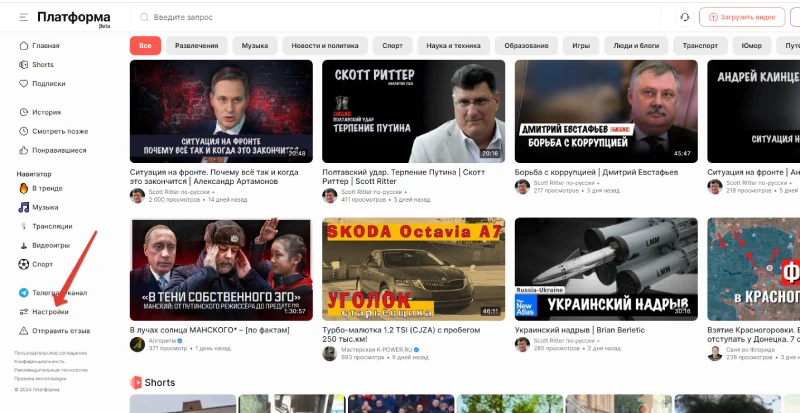The height and width of the screenshot is (413, 800).
Task: Click the Трансляции icon
Action: click(x=23, y=226)
